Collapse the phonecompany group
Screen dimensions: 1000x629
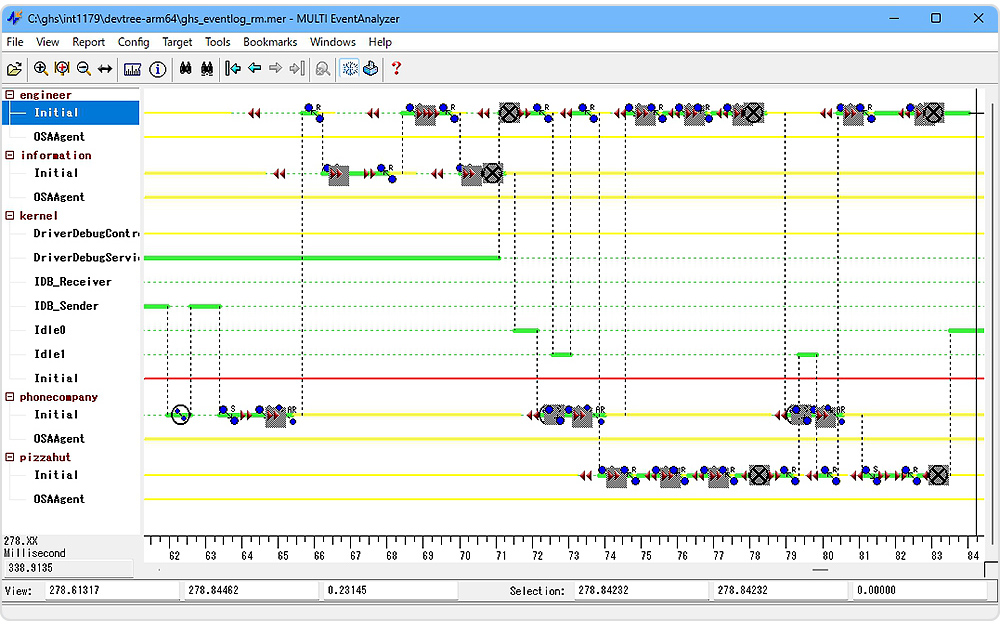10,397
